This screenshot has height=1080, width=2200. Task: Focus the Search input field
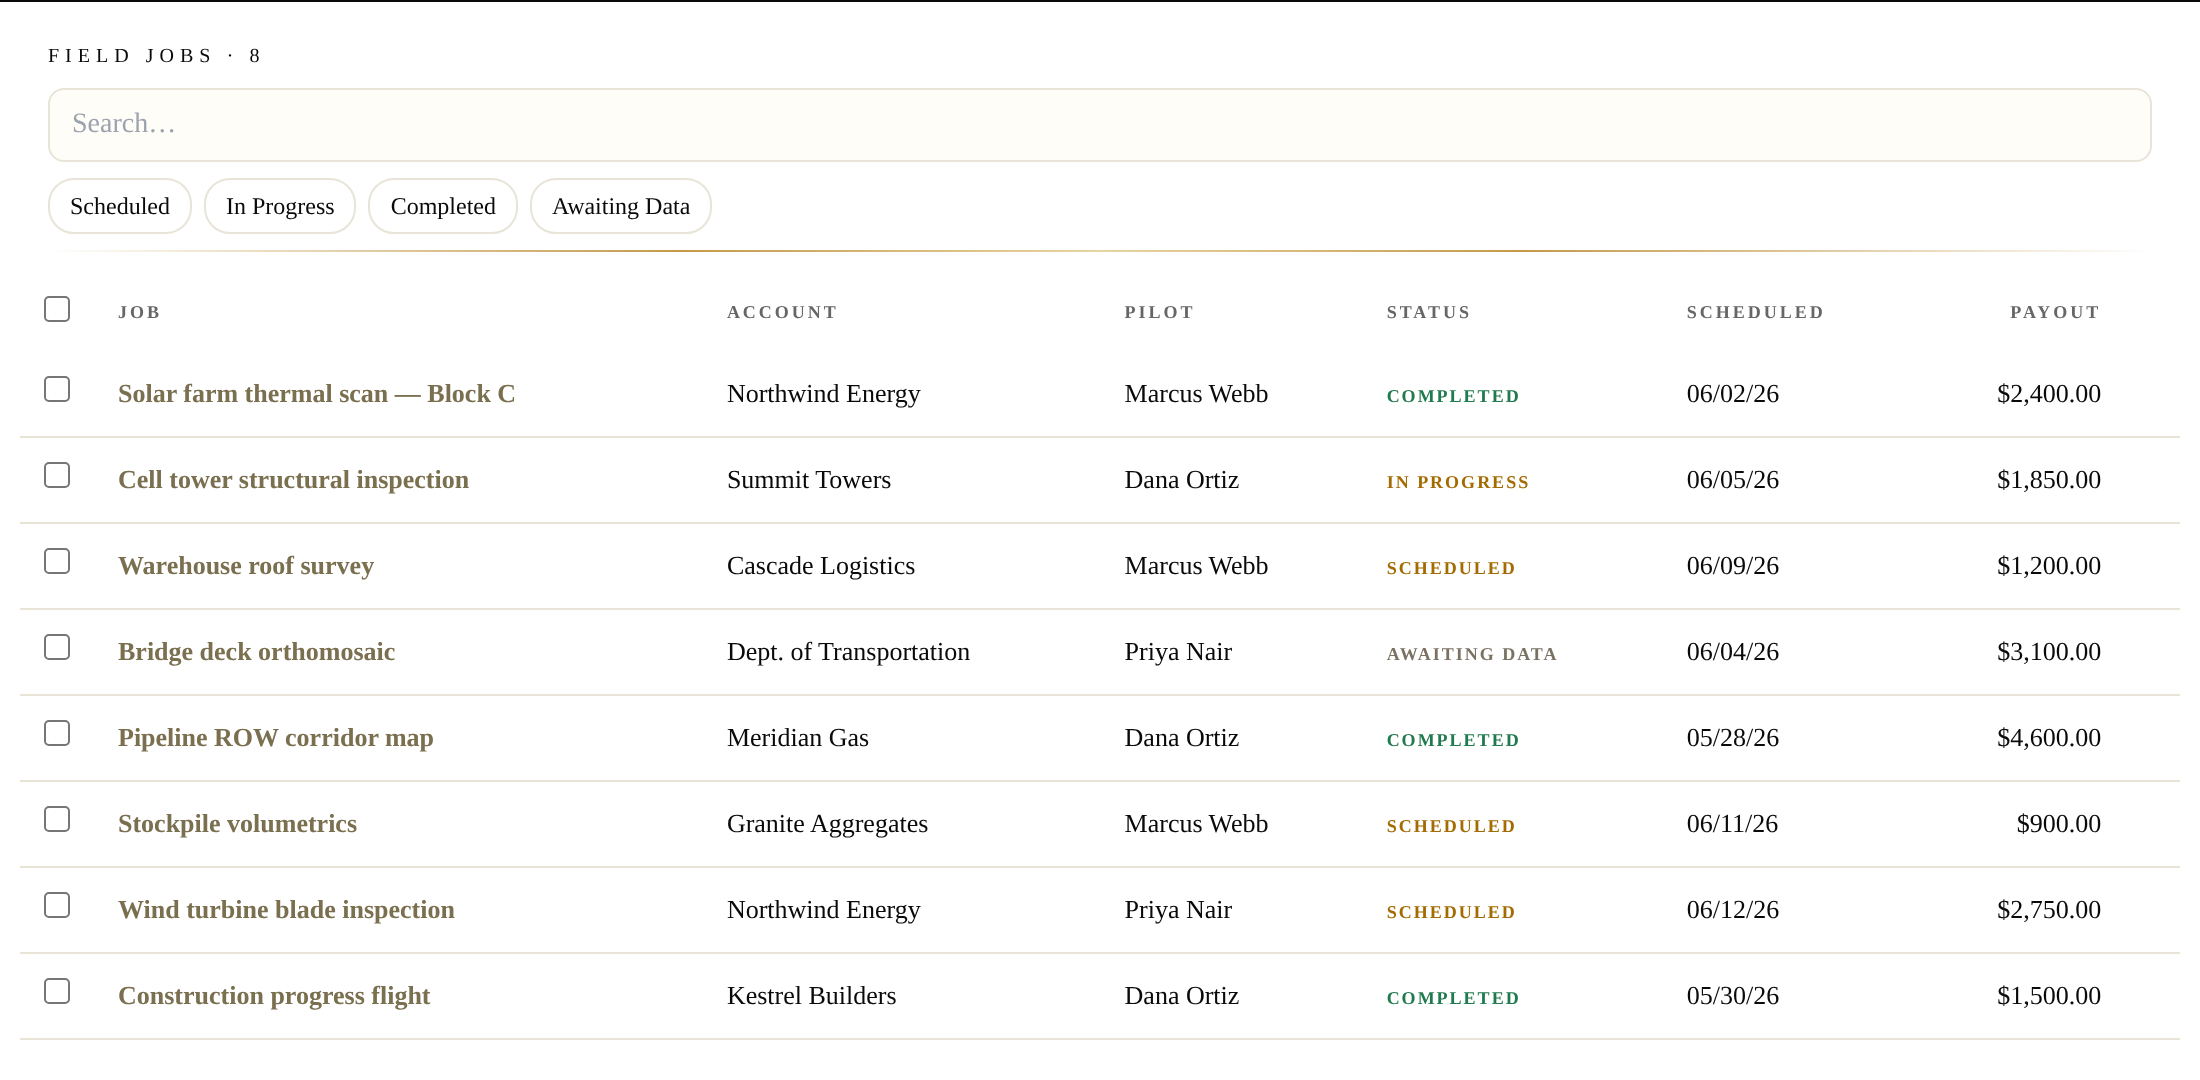coord(1100,125)
